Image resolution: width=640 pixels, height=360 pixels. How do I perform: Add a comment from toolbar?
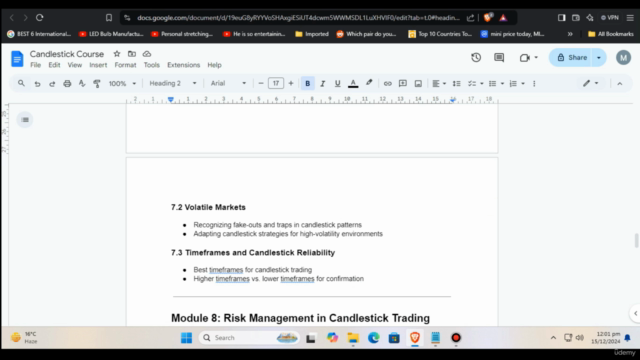[402, 84]
